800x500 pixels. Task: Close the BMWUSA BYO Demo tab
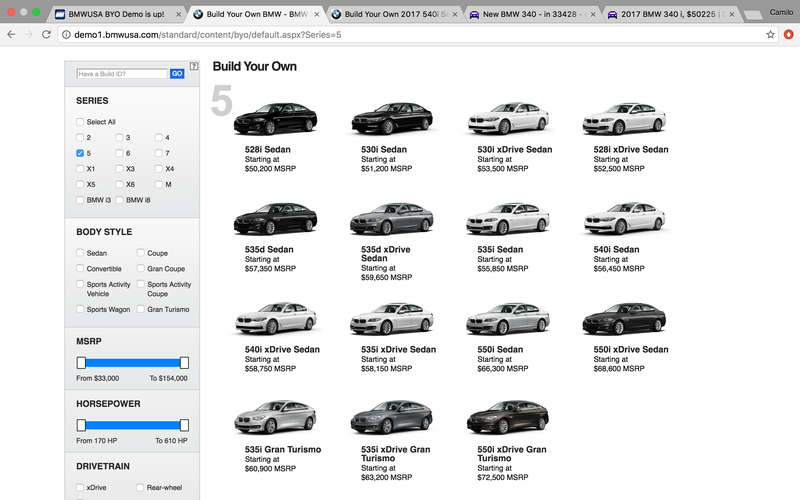coord(179,14)
